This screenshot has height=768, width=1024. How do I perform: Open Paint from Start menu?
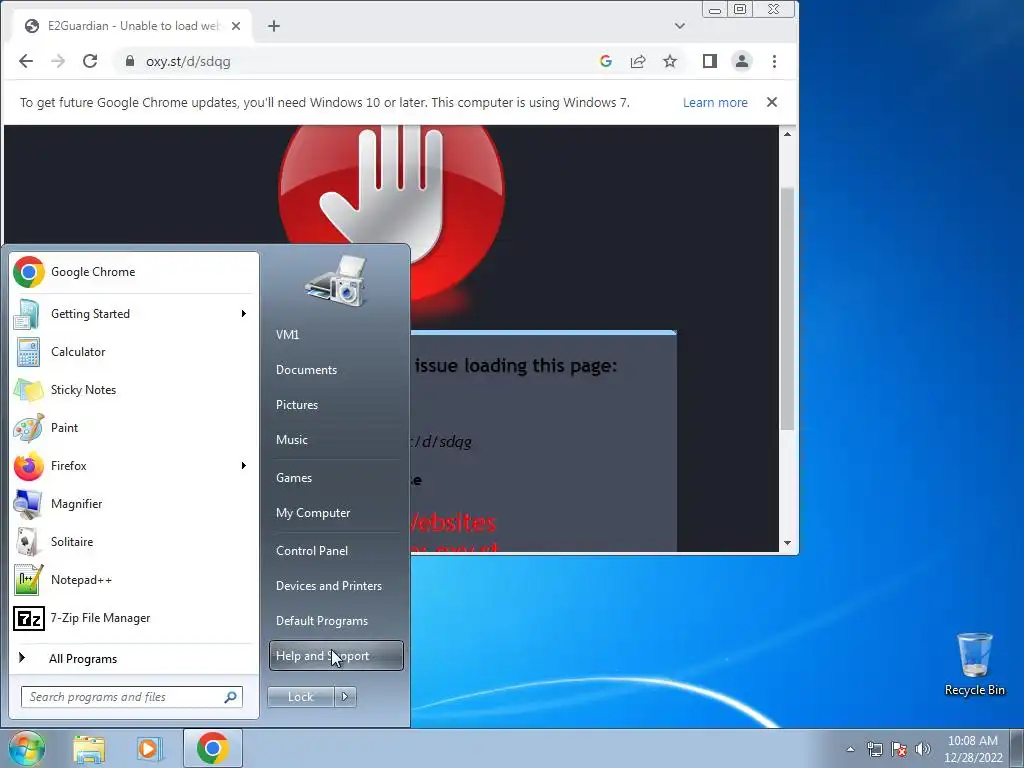[134, 427]
